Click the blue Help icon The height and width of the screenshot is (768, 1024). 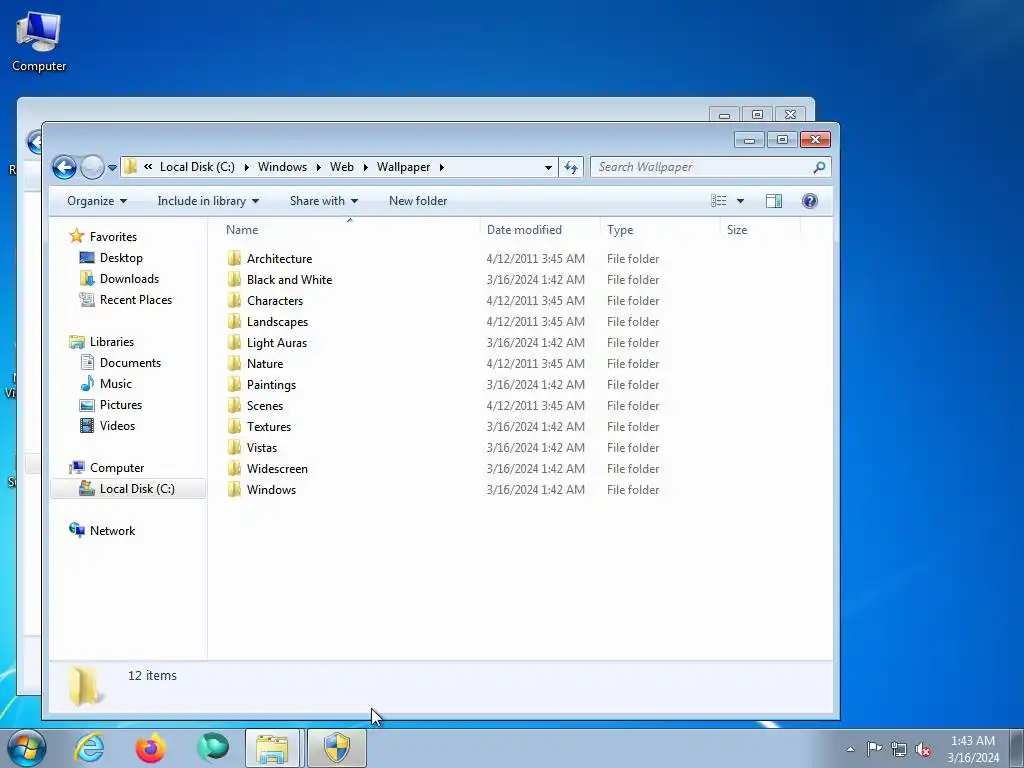810,201
